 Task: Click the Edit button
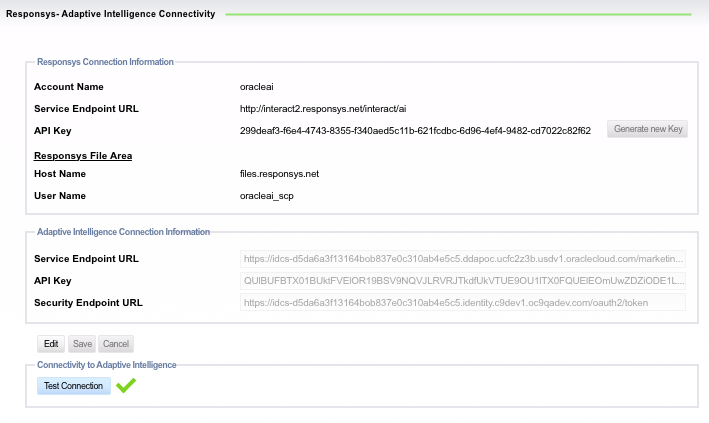coord(51,344)
